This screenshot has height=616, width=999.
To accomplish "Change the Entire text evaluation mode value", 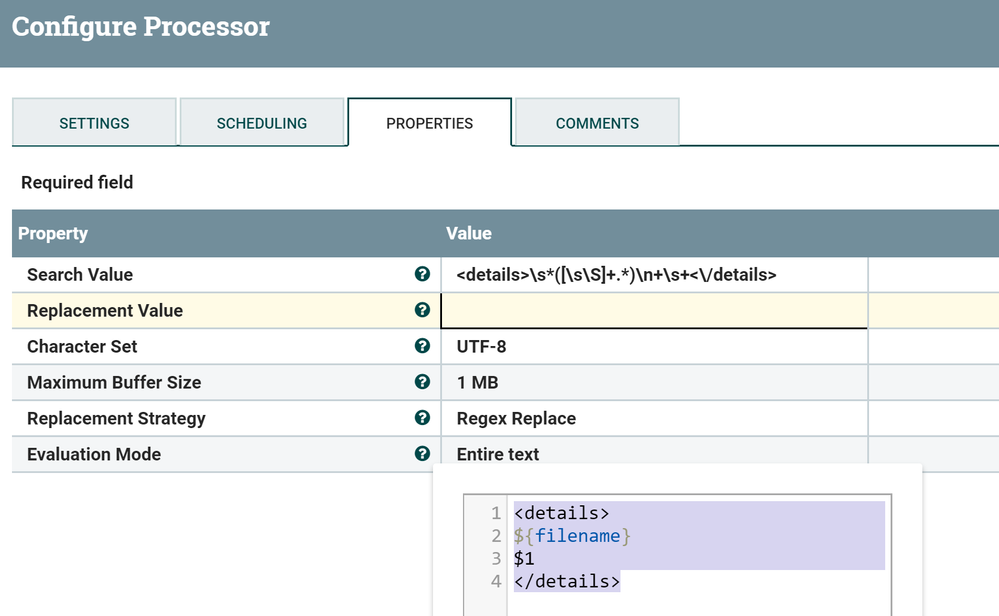I will pos(498,454).
